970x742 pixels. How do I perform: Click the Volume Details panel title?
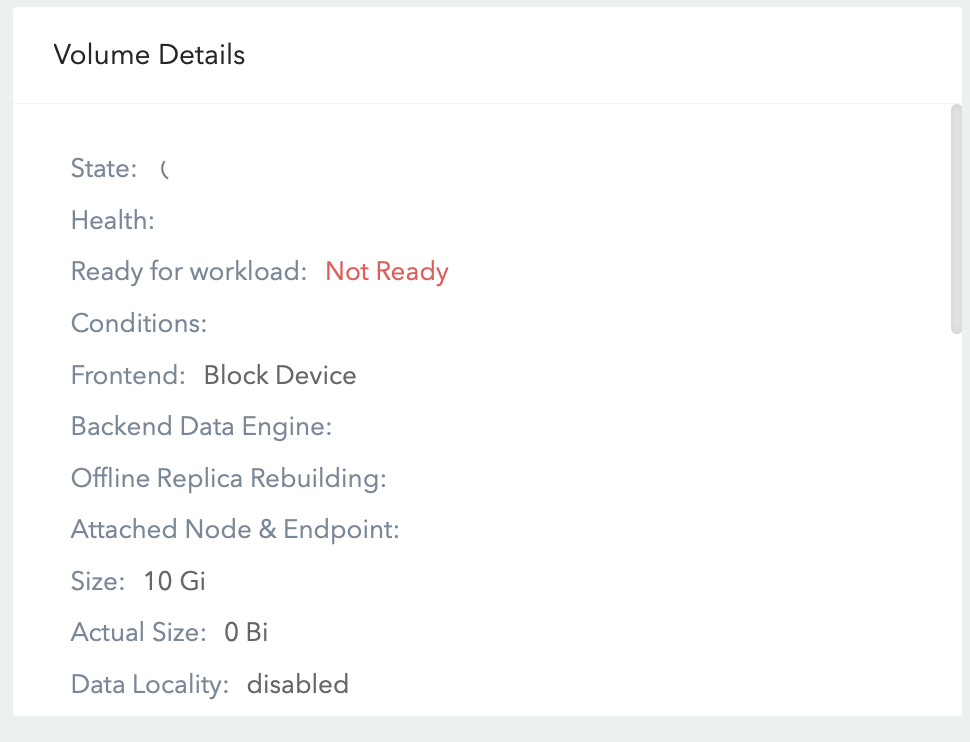pos(149,54)
